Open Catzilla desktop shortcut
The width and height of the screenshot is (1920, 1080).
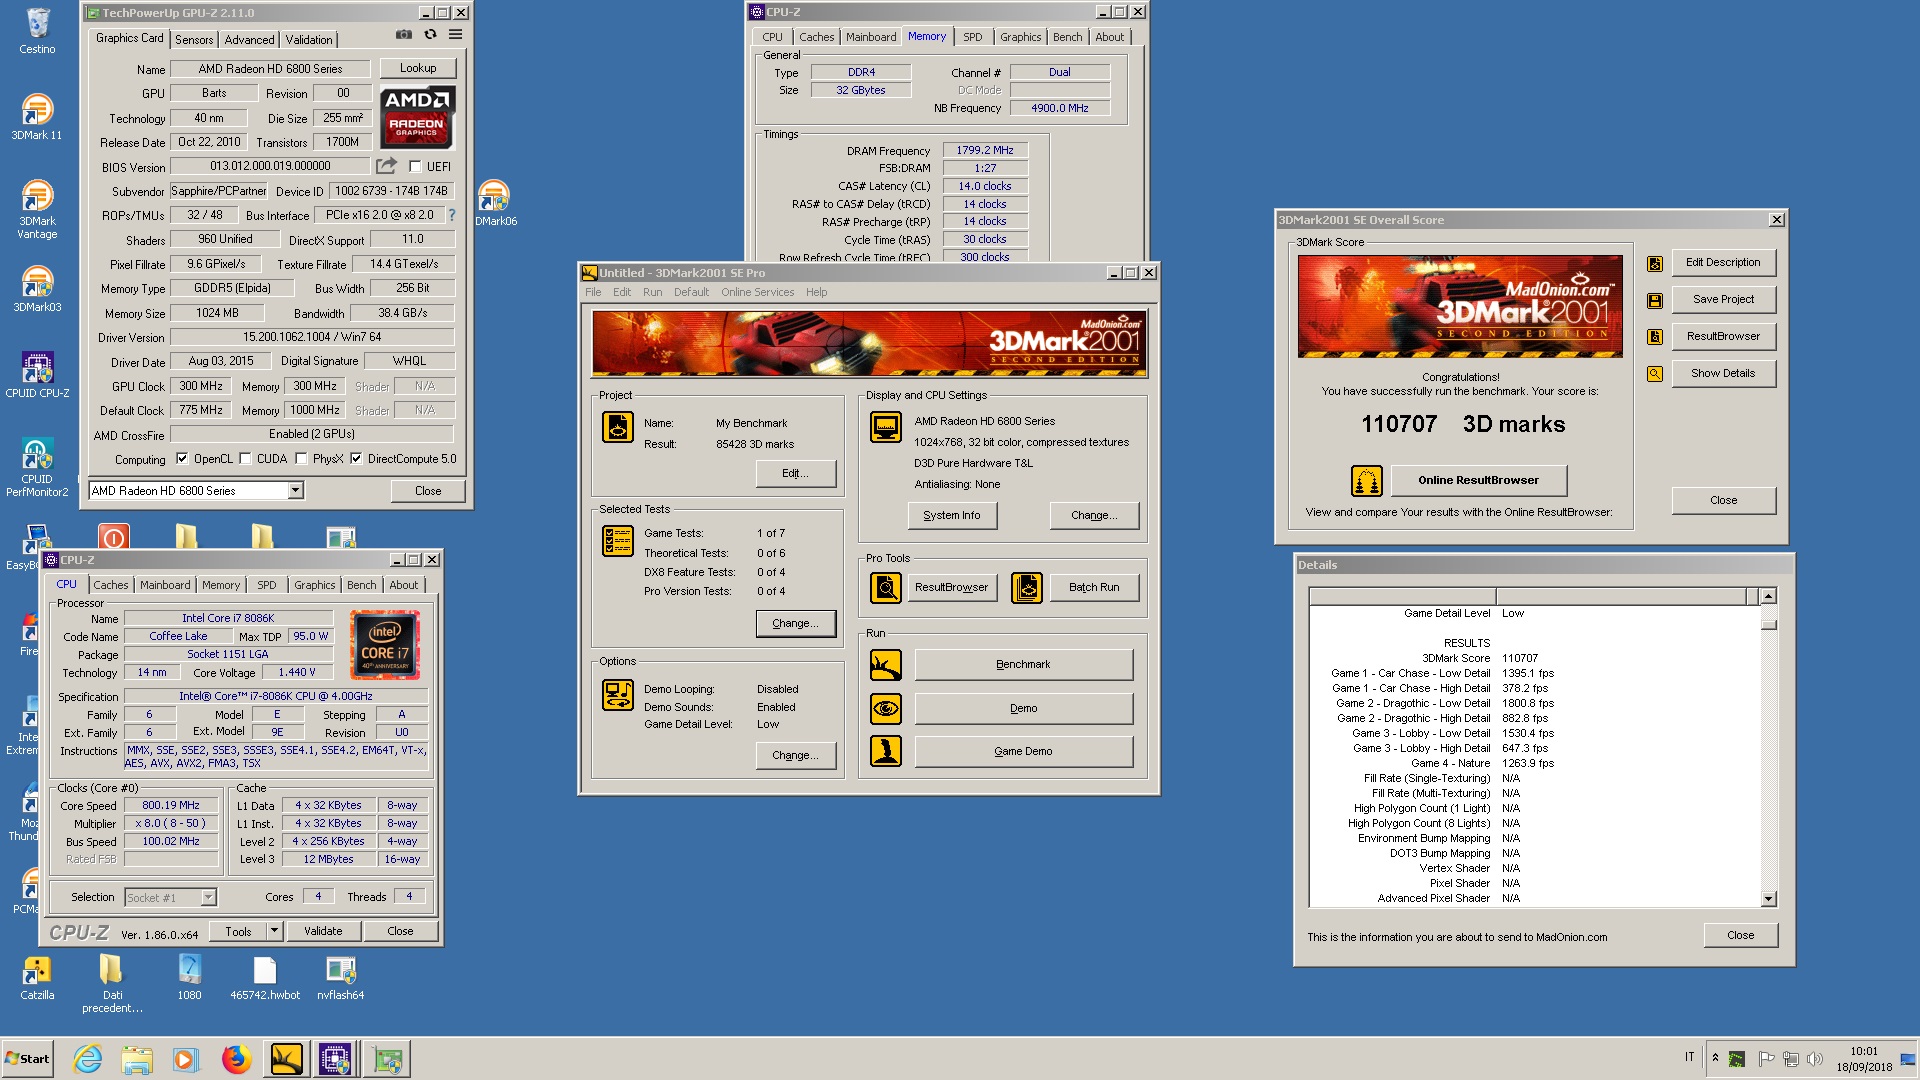click(x=37, y=977)
